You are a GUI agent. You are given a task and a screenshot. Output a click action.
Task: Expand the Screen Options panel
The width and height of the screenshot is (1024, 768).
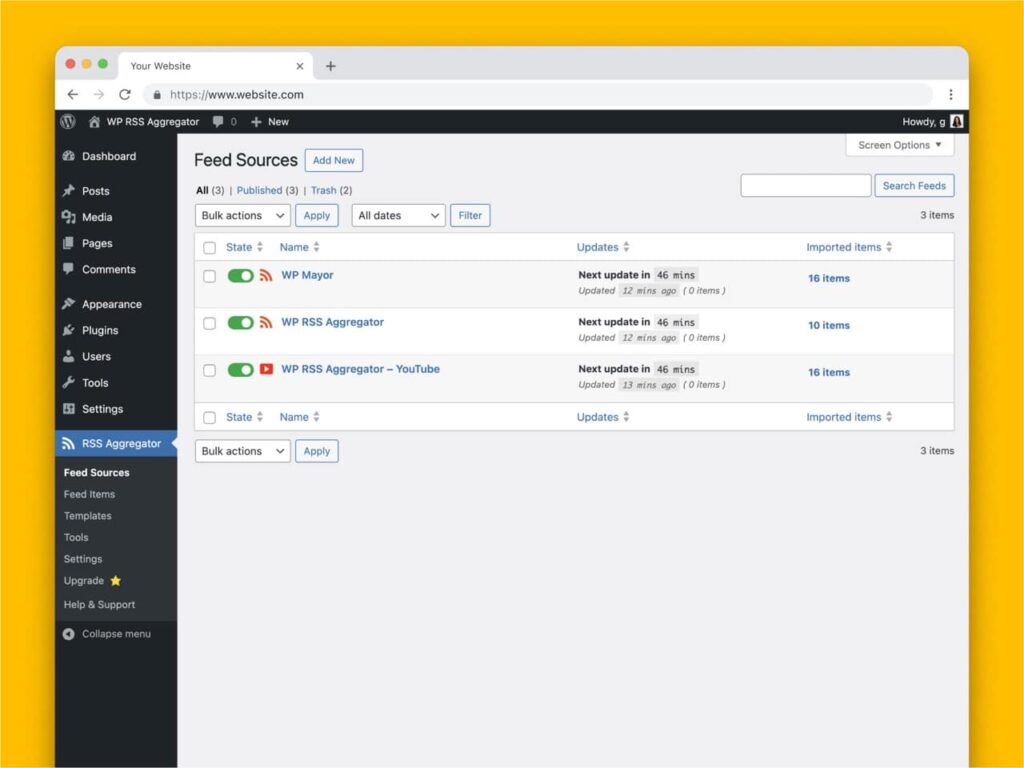click(x=898, y=145)
